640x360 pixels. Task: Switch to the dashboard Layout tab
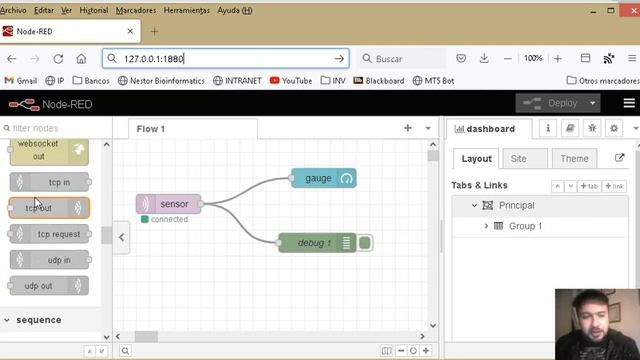click(476, 159)
